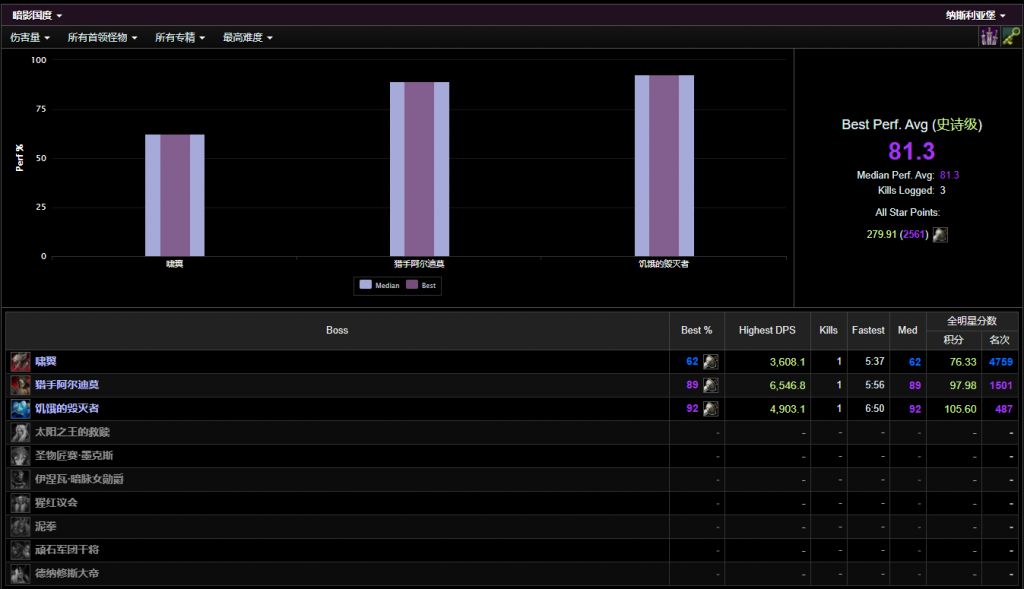Open the 暗影国度 expansion dropdown

(x=37, y=15)
